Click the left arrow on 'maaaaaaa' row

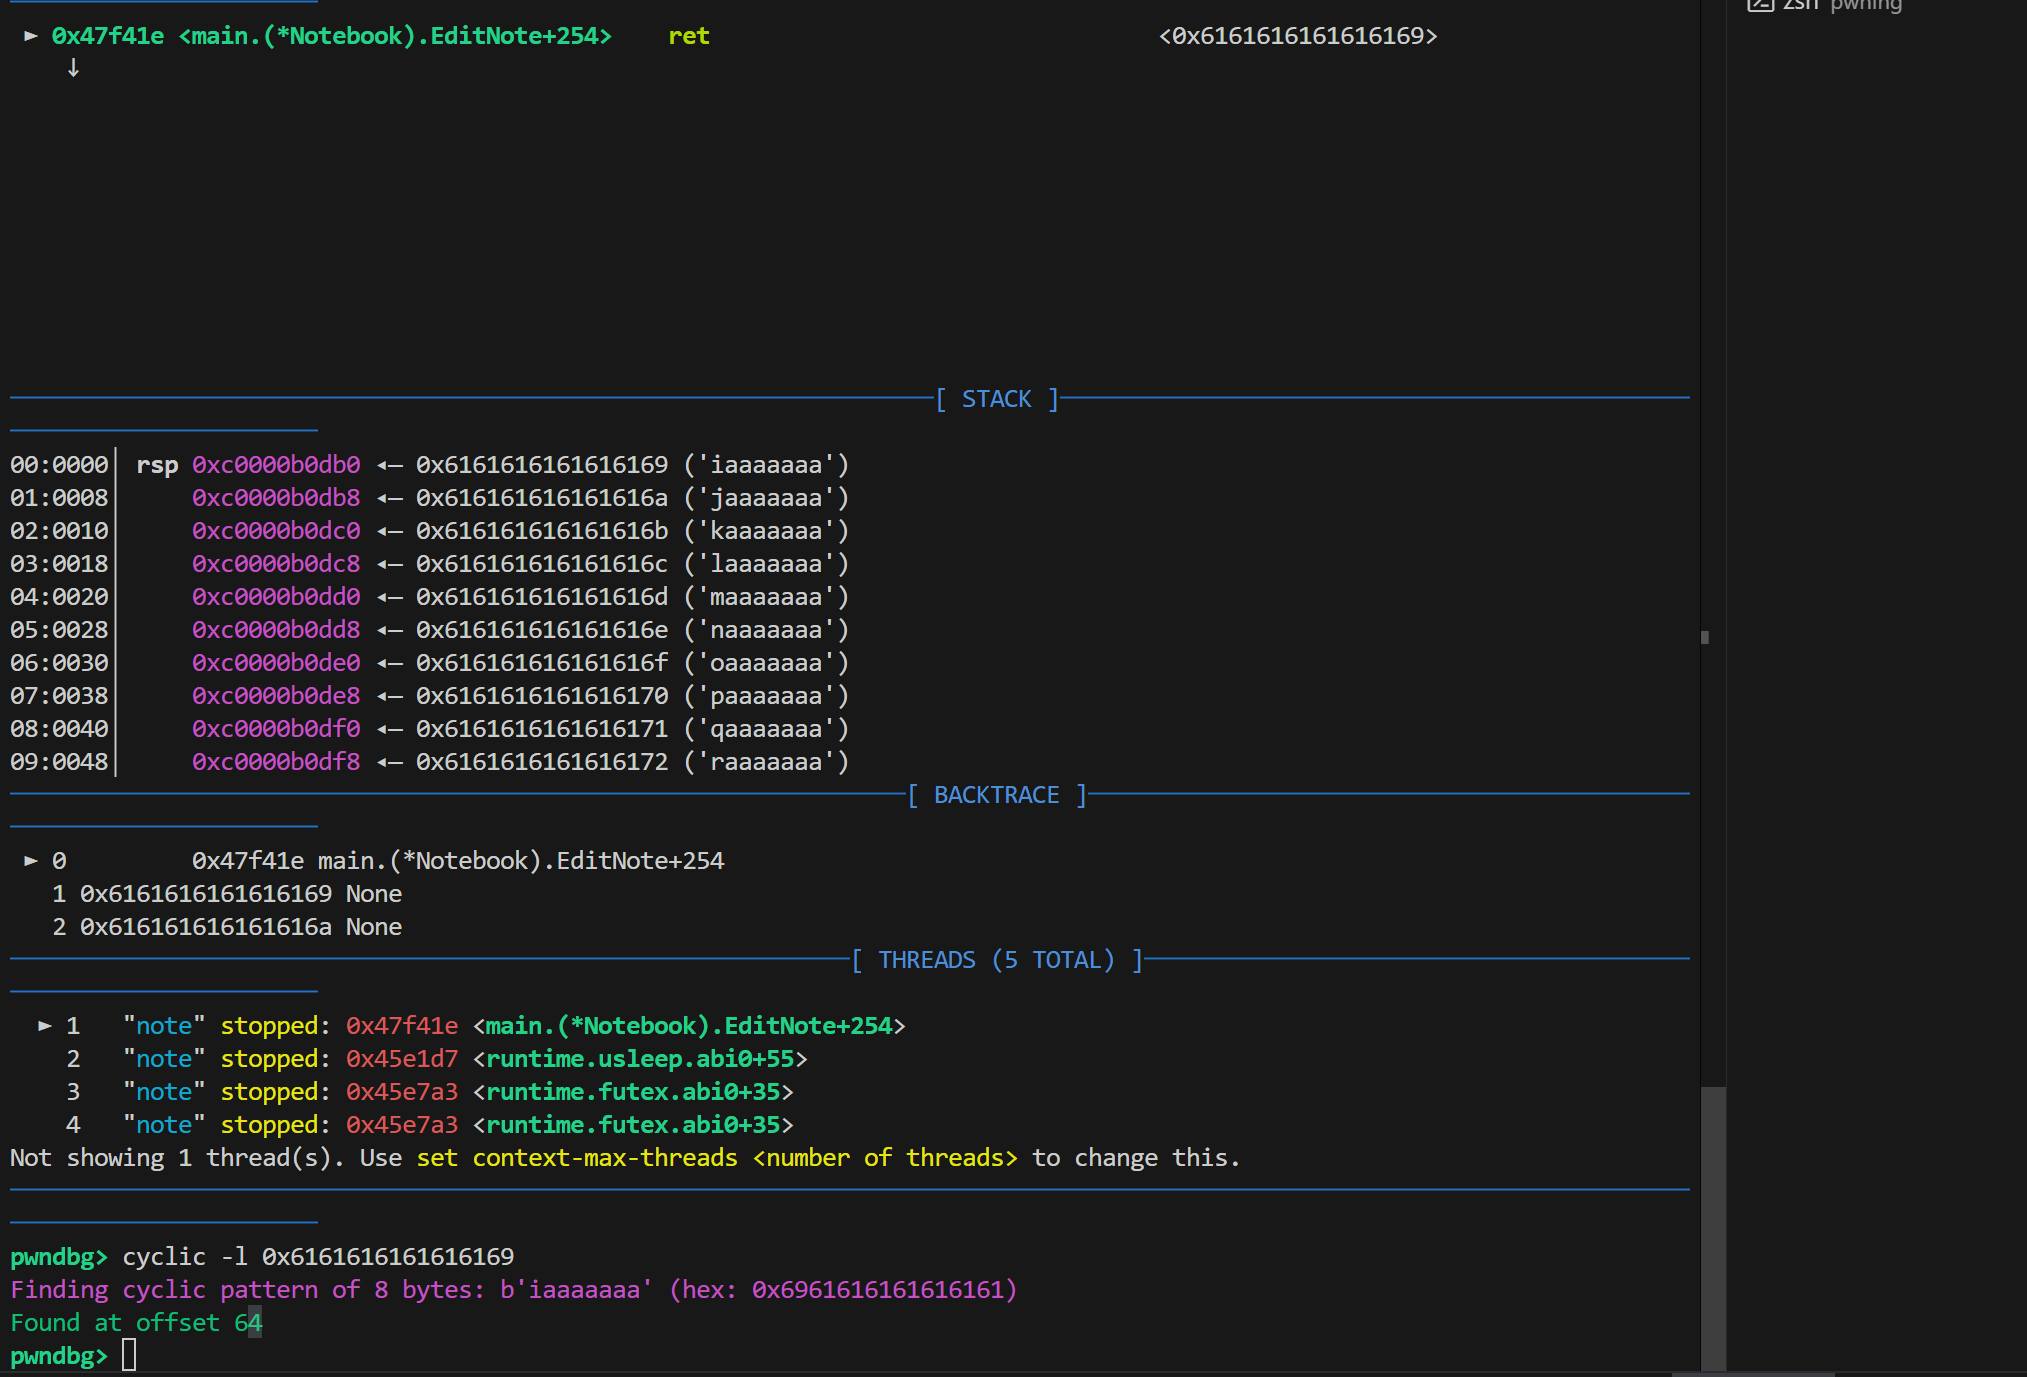[389, 597]
